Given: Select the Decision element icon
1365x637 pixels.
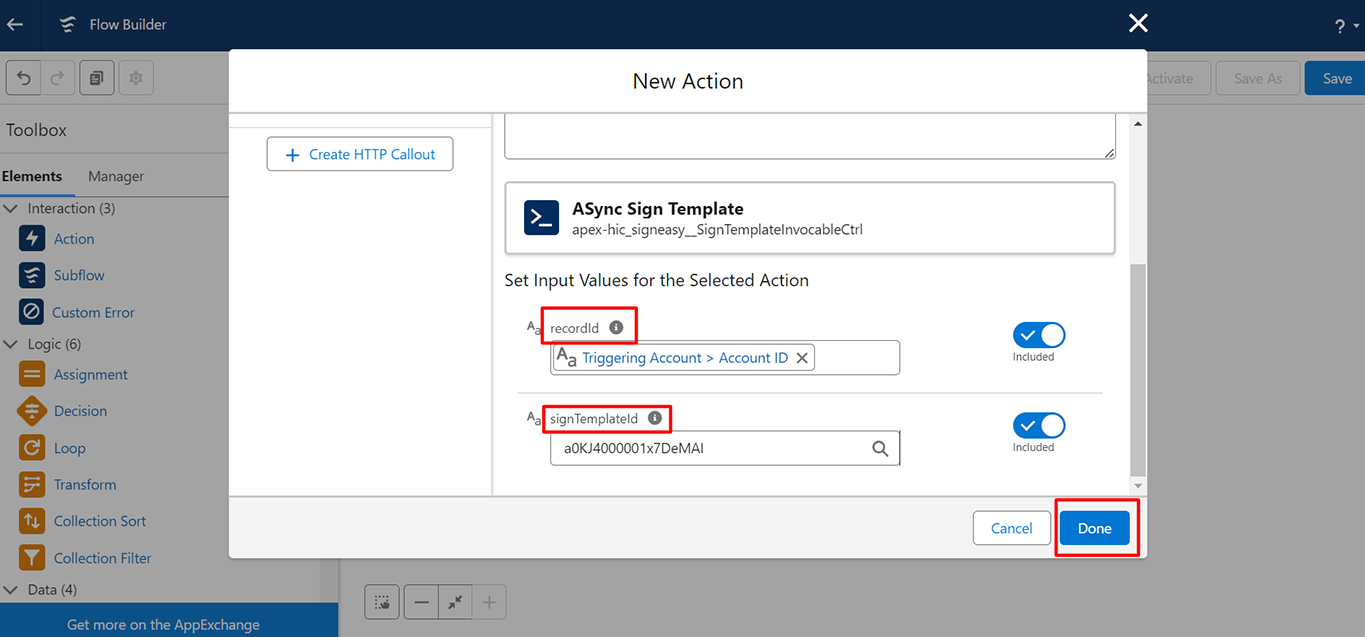Looking at the screenshot, I should [x=32, y=411].
